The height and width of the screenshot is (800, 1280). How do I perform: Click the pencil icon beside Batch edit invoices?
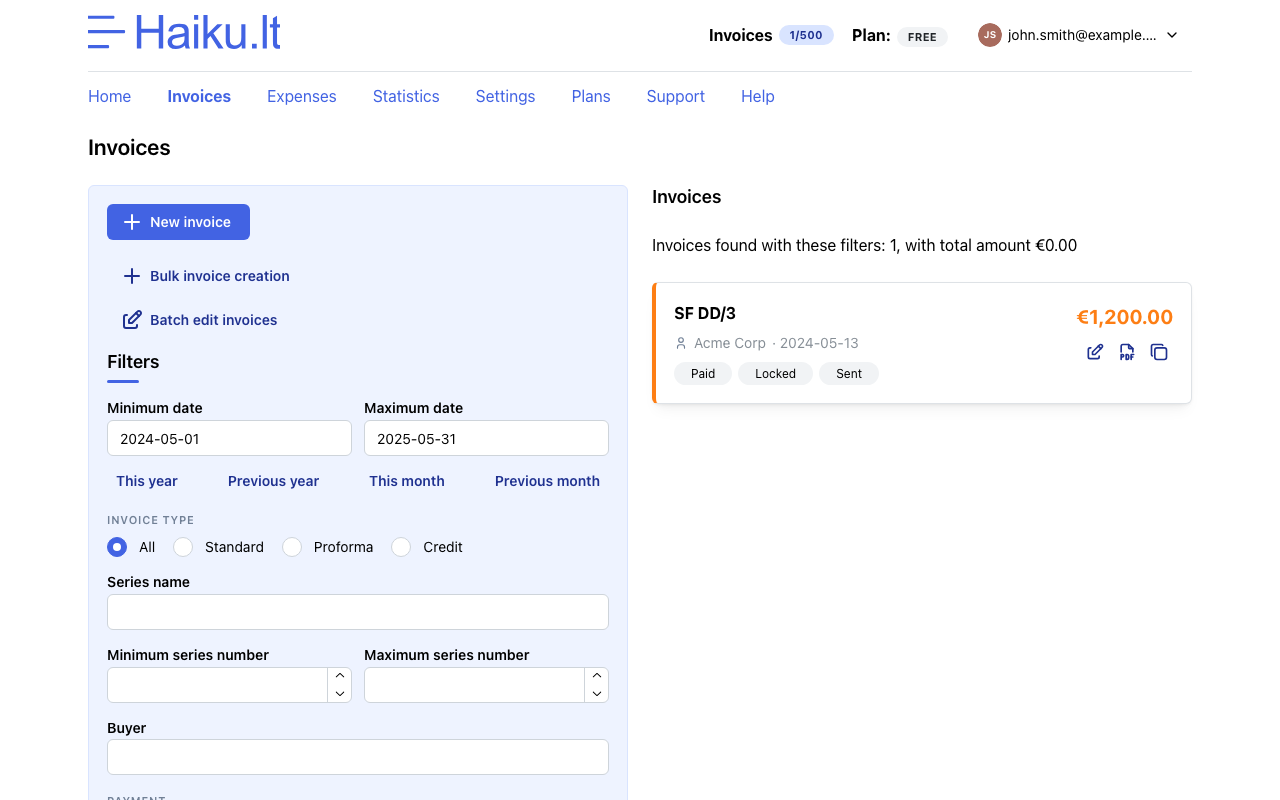pos(132,320)
